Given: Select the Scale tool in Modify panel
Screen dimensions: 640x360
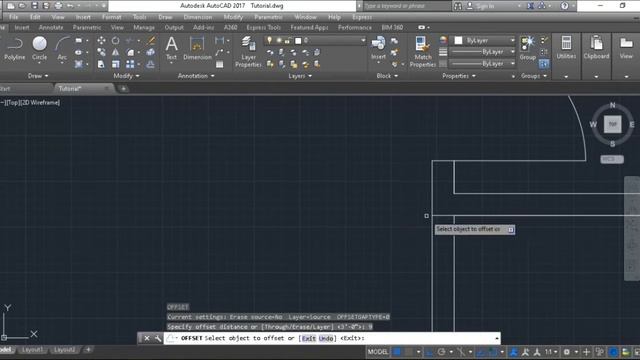Looking at the screenshot, I should tap(116, 64).
